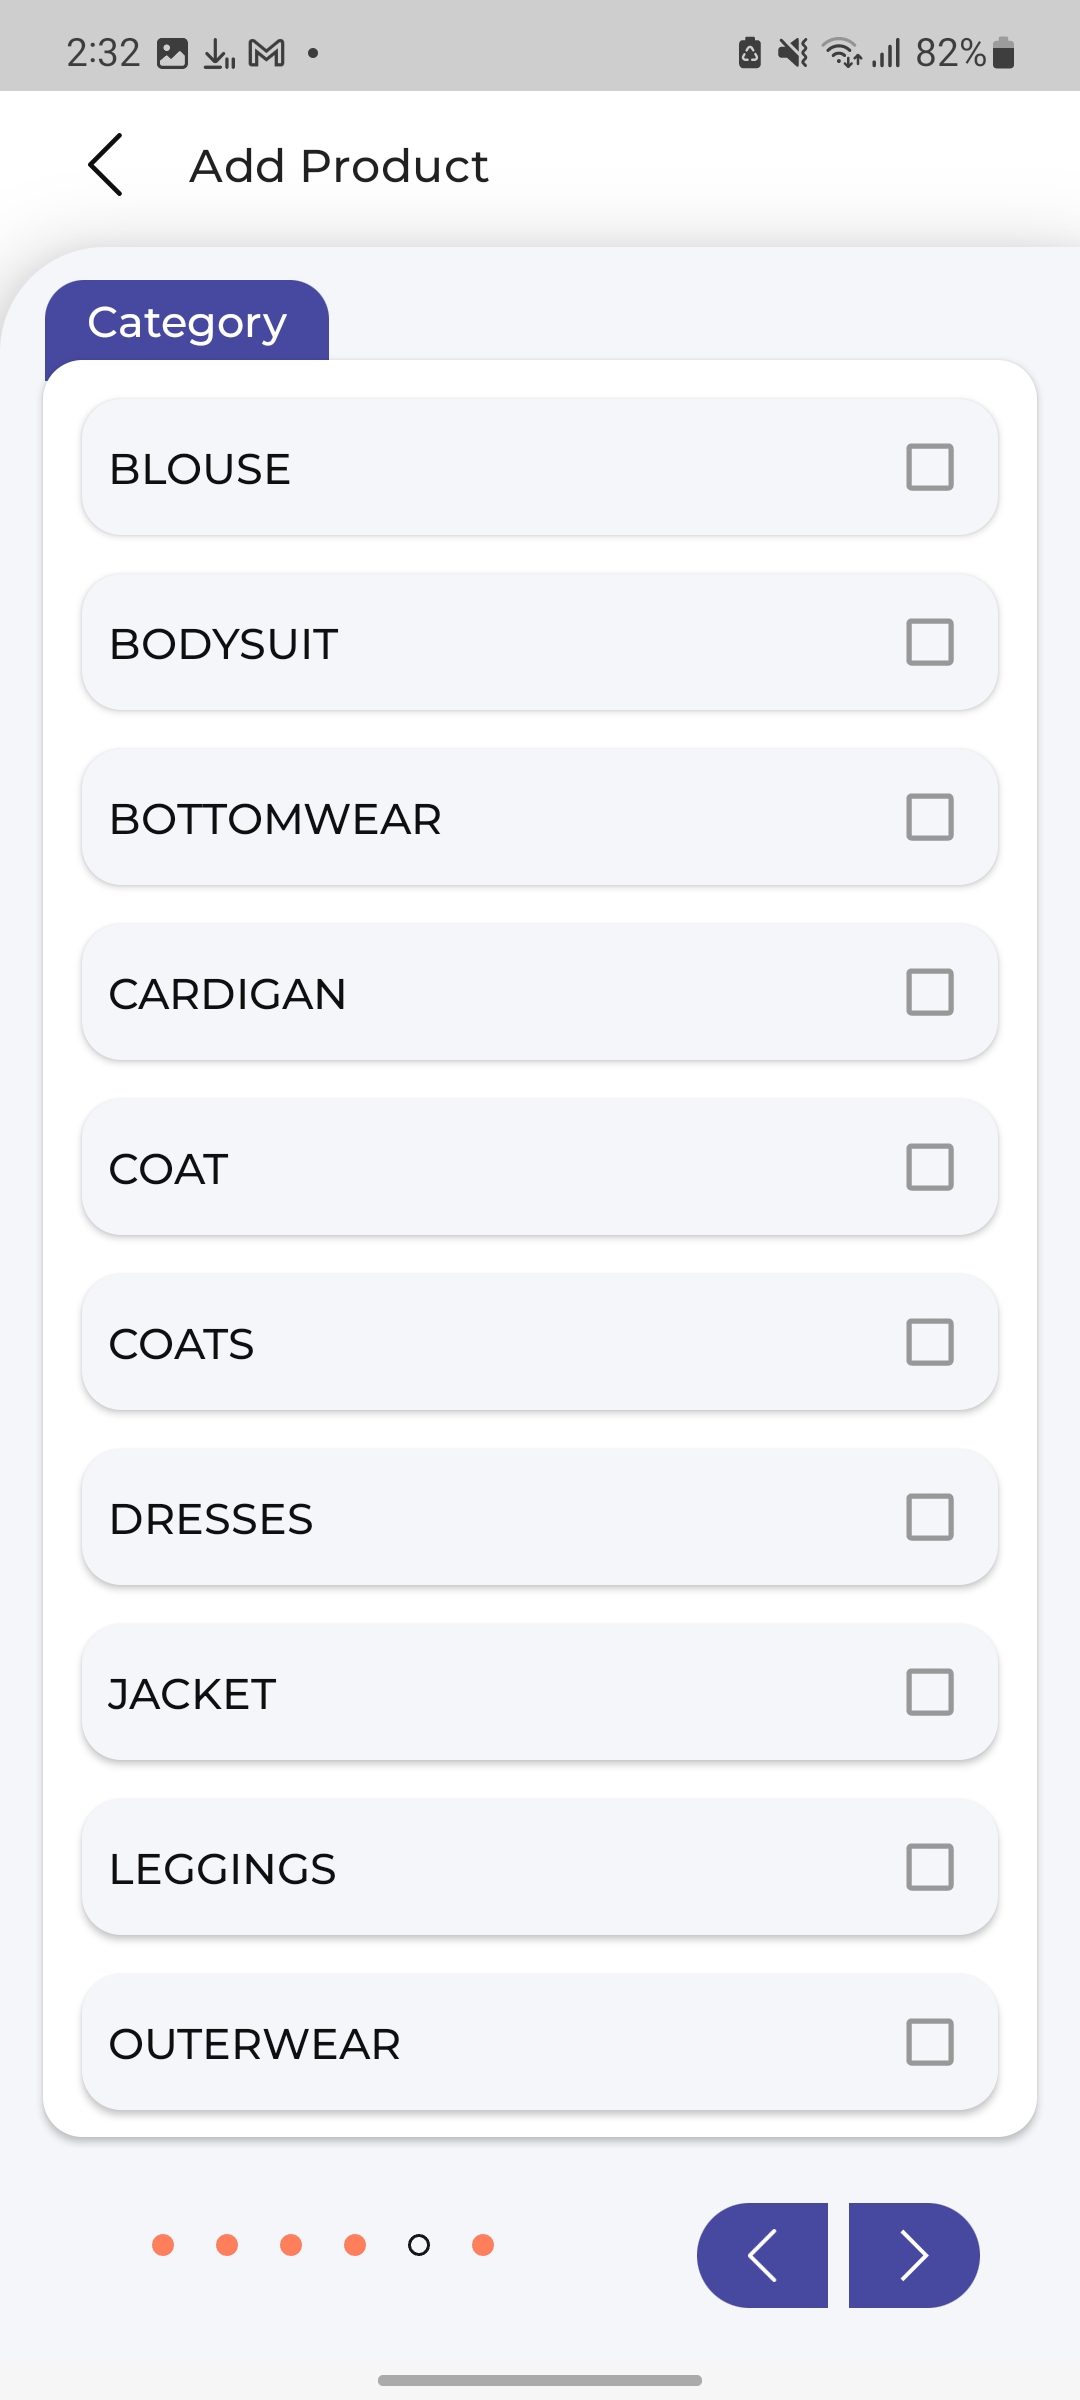Image resolution: width=1080 pixels, height=2400 pixels.
Task: Tap the download icon in status bar
Action: point(219,53)
